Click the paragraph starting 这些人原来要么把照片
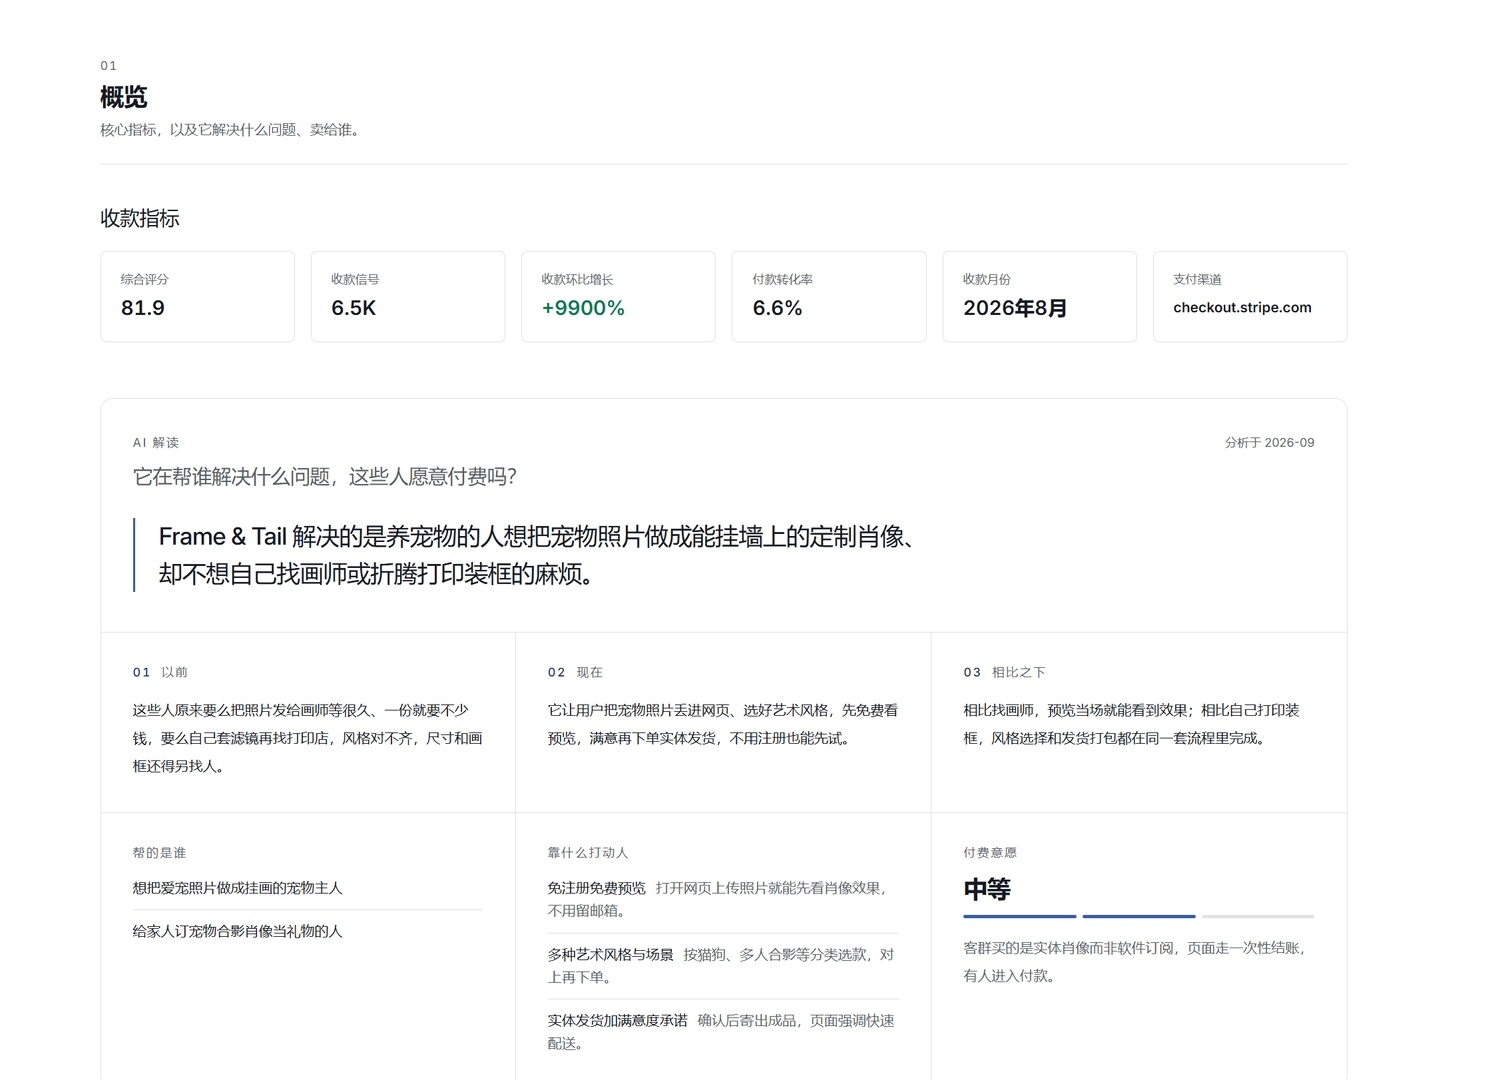Image resolution: width=1498 pixels, height=1080 pixels. coord(308,738)
